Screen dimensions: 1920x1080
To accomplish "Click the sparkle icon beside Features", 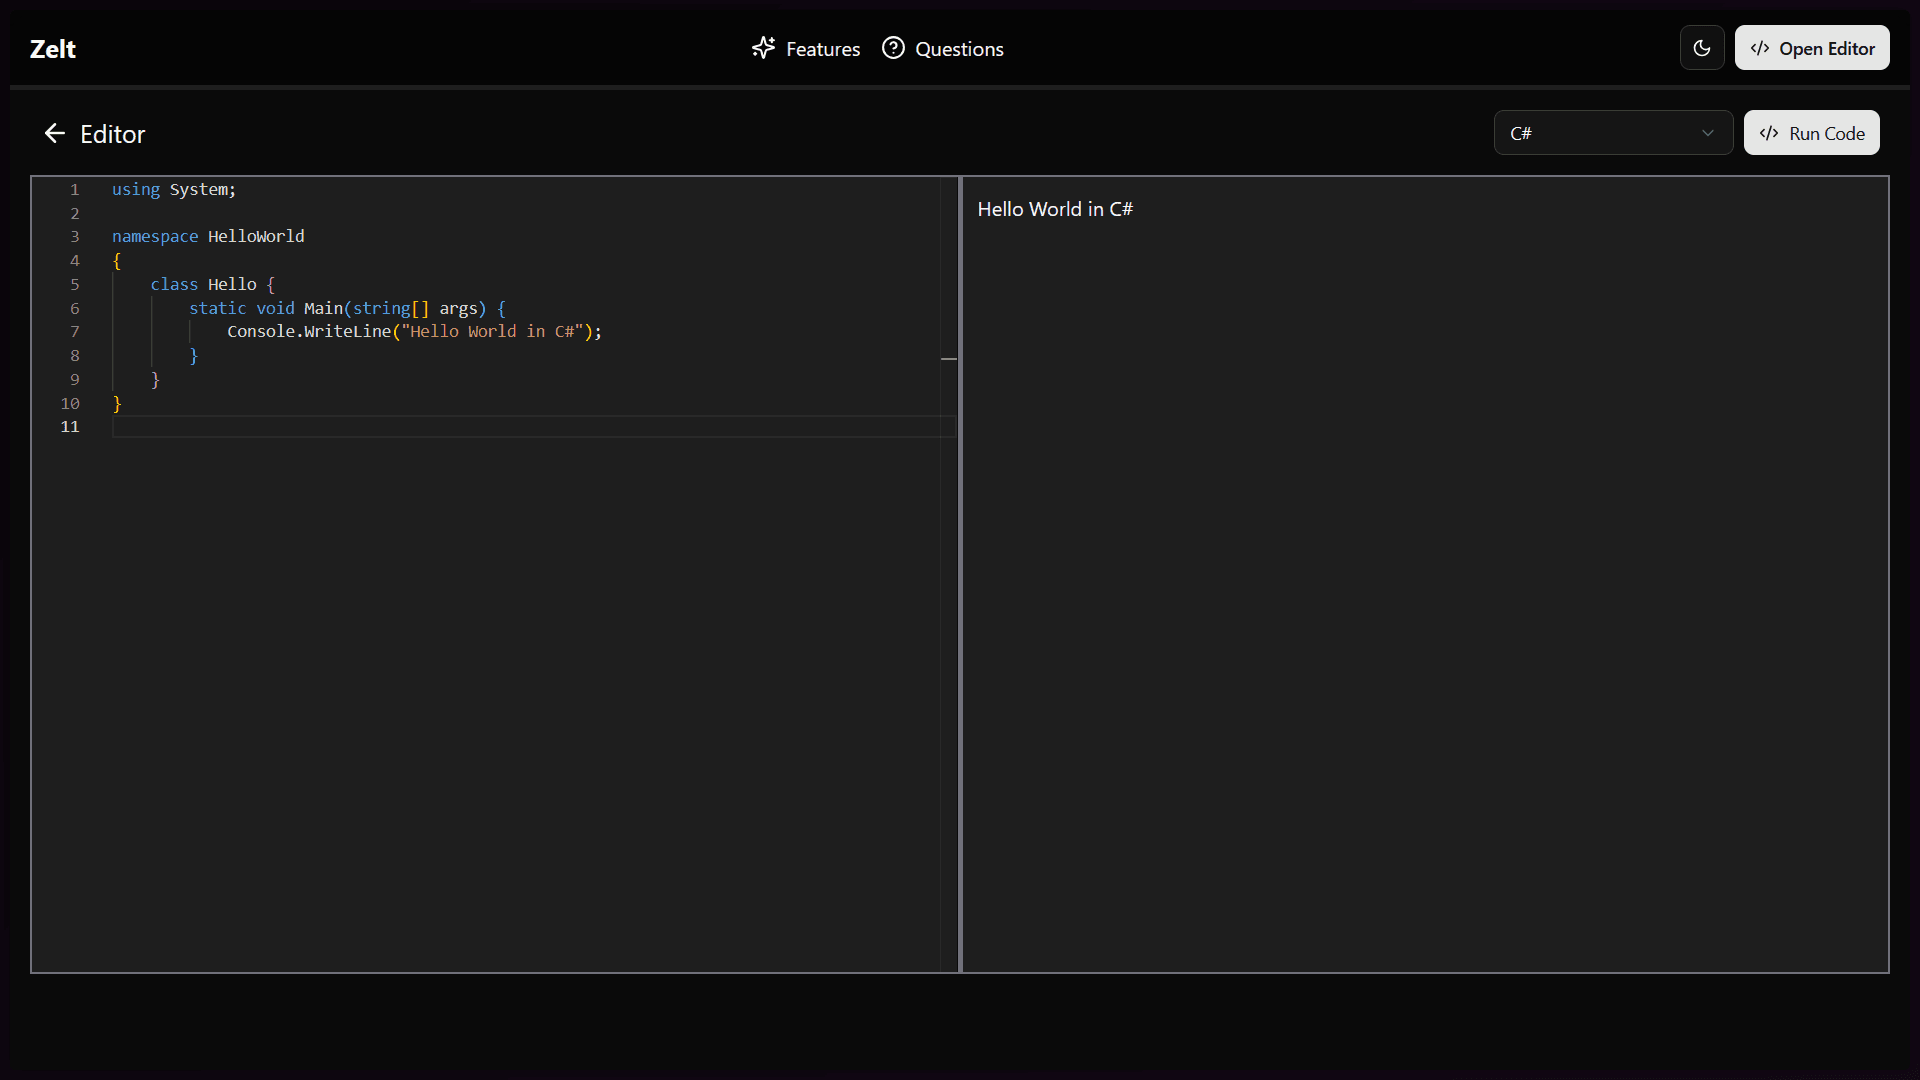I will tap(764, 48).
